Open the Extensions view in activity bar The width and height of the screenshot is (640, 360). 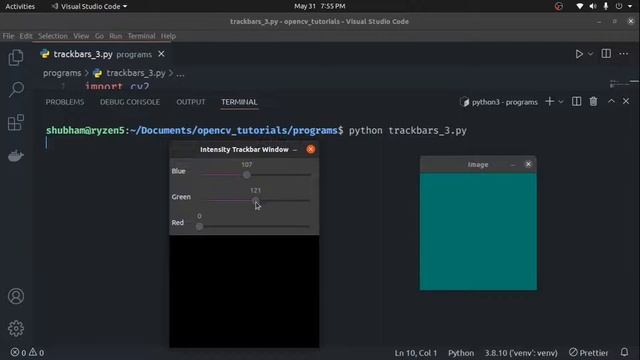[16, 122]
